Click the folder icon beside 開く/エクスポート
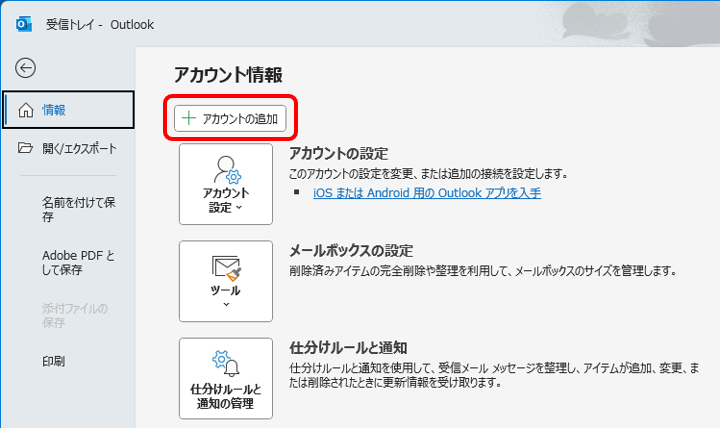 point(26,148)
